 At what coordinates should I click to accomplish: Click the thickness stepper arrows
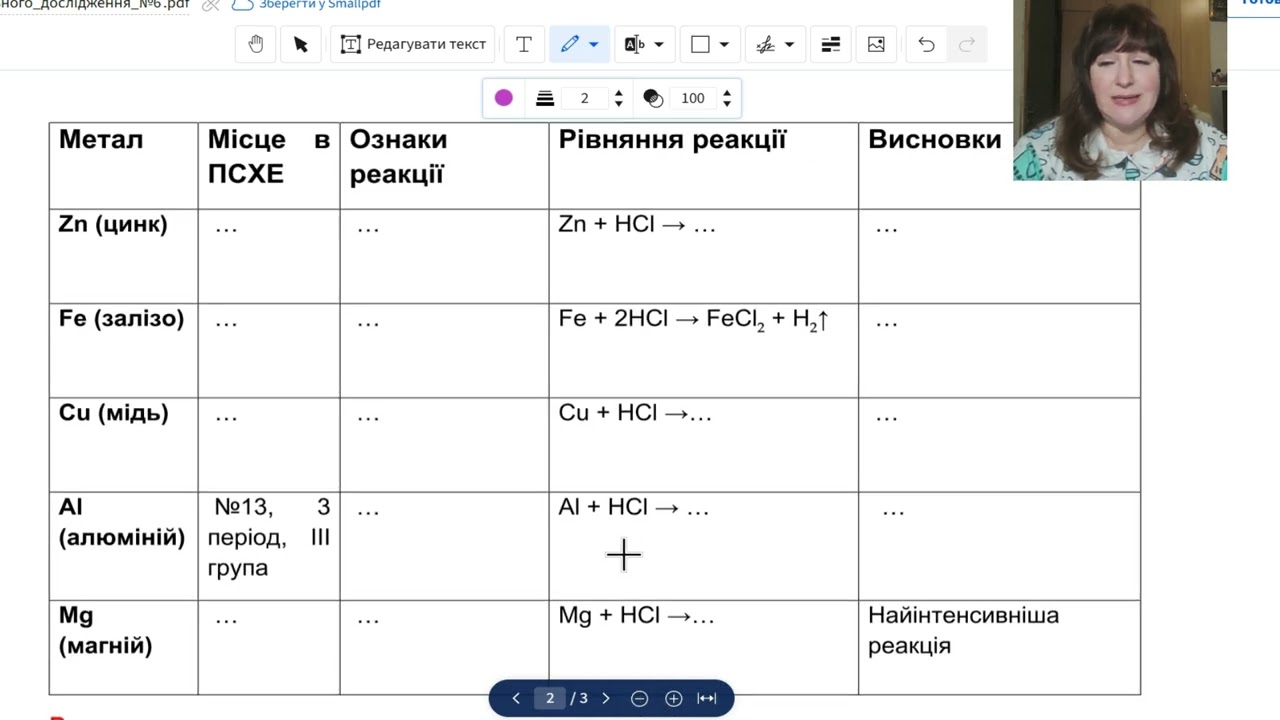pos(618,98)
